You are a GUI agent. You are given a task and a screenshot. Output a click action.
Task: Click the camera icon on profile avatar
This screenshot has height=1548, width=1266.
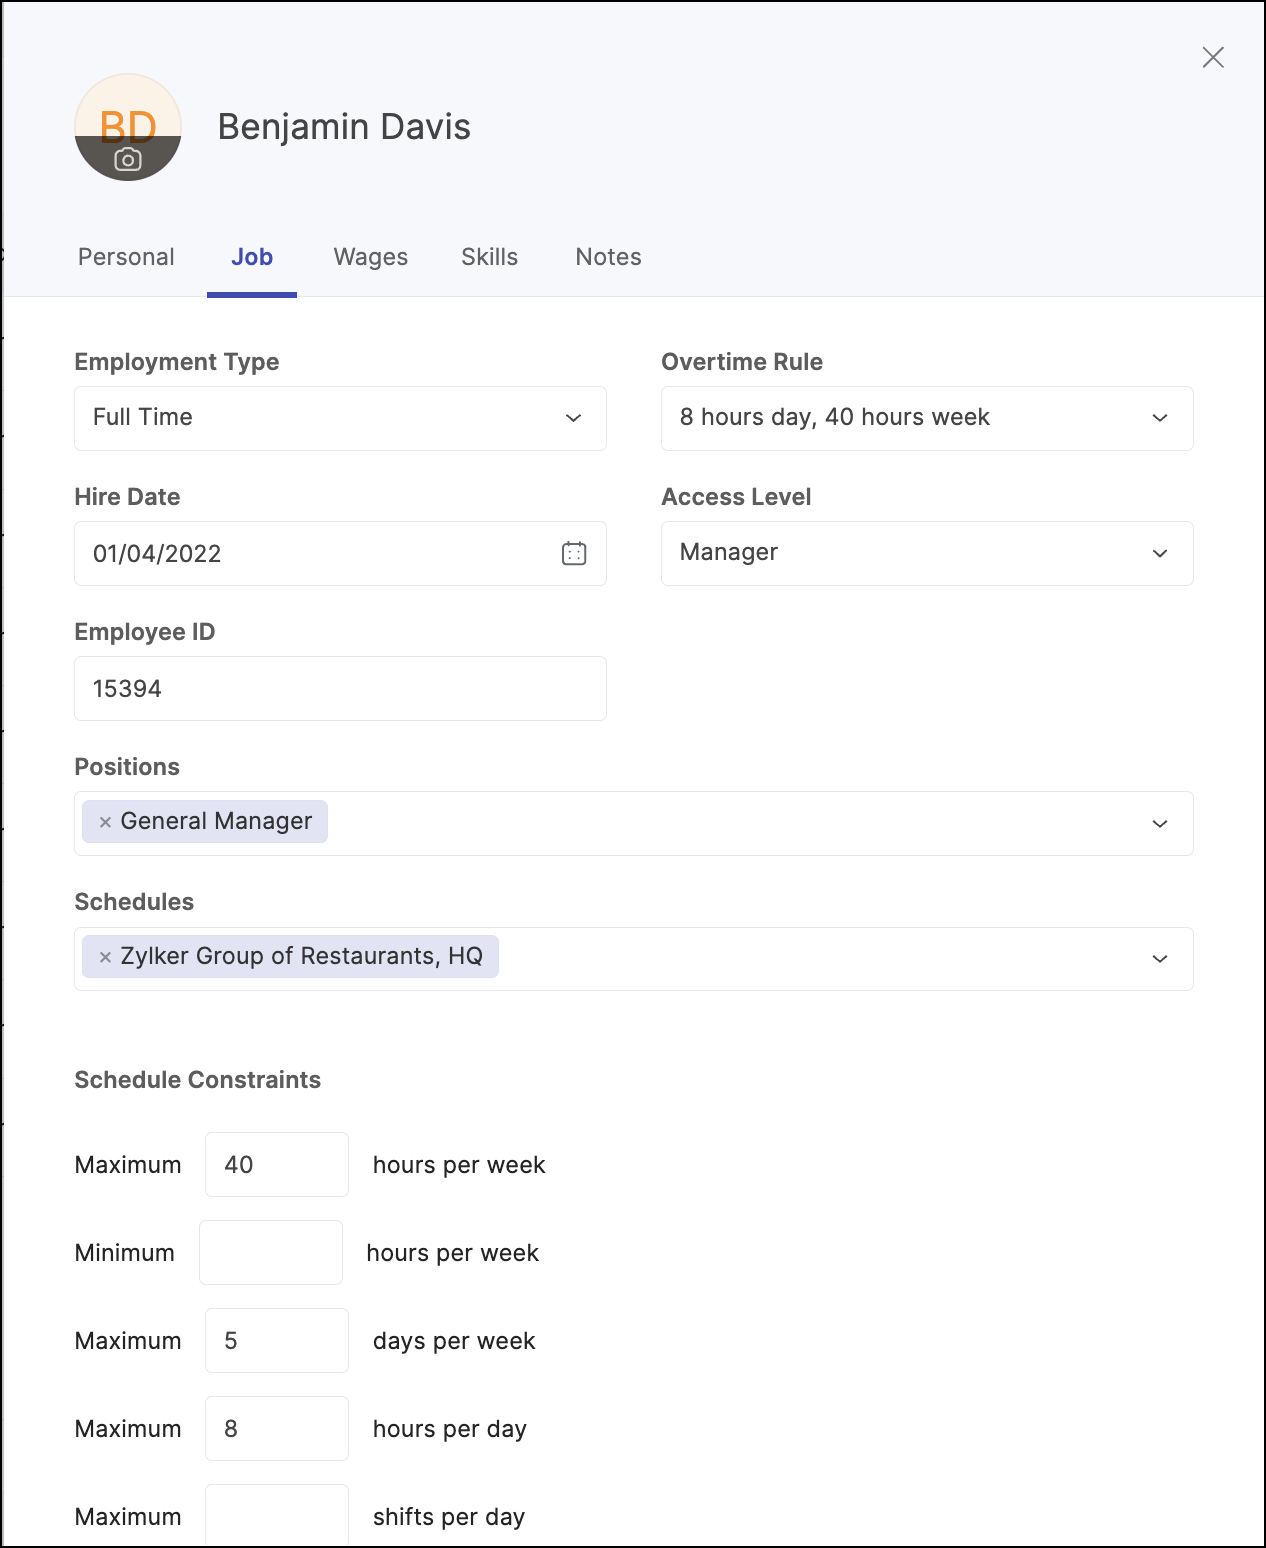128,159
